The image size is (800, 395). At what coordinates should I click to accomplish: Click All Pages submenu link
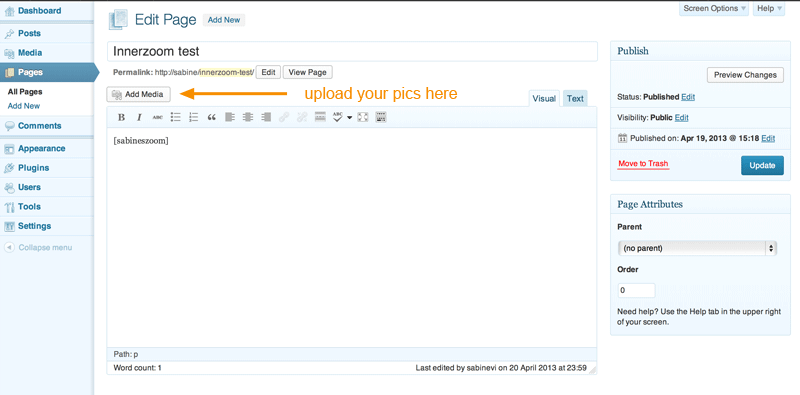click(x=24, y=92)
